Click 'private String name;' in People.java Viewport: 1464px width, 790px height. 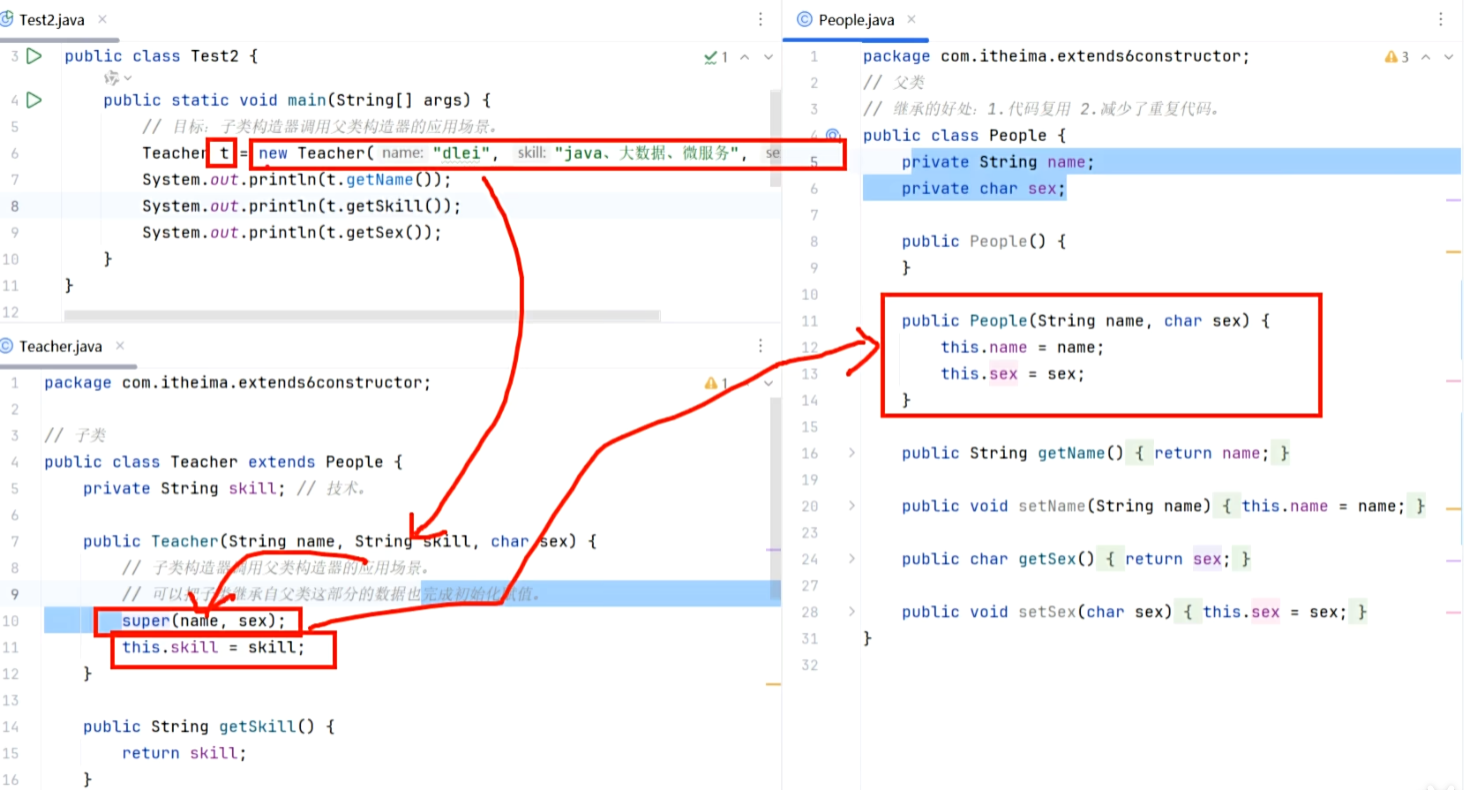(x=999, y=162)
